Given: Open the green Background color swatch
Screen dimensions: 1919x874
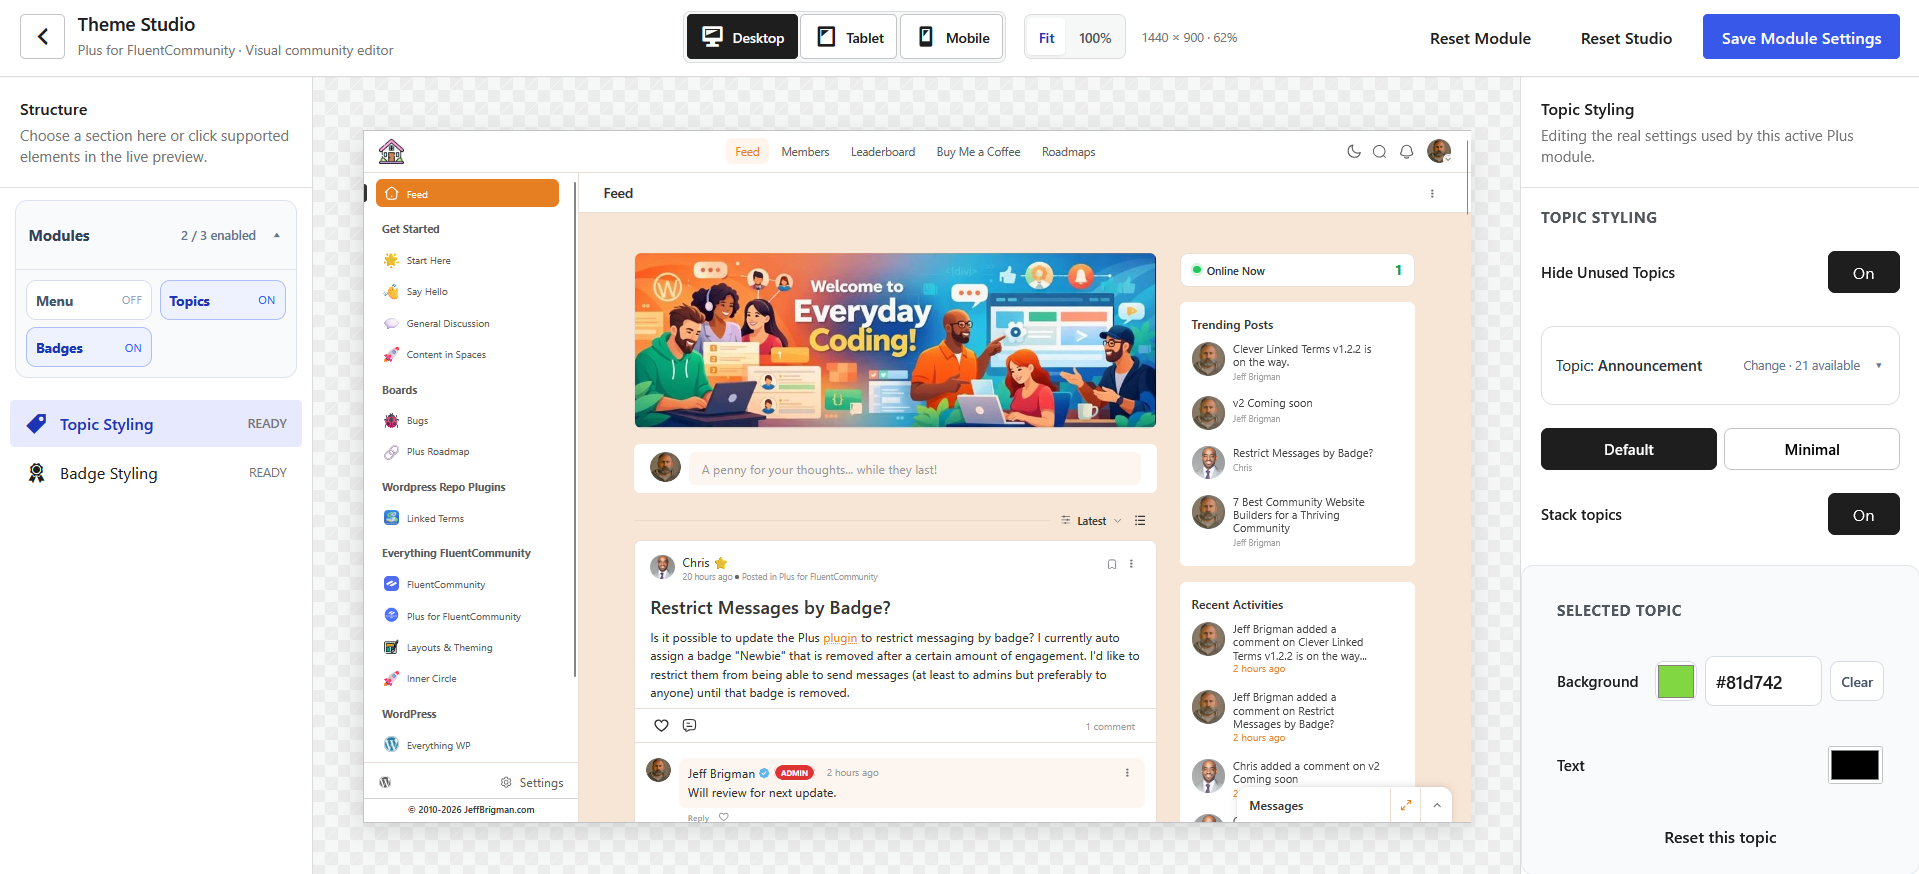Looking at the screenshot, I should click(1676, 681).
